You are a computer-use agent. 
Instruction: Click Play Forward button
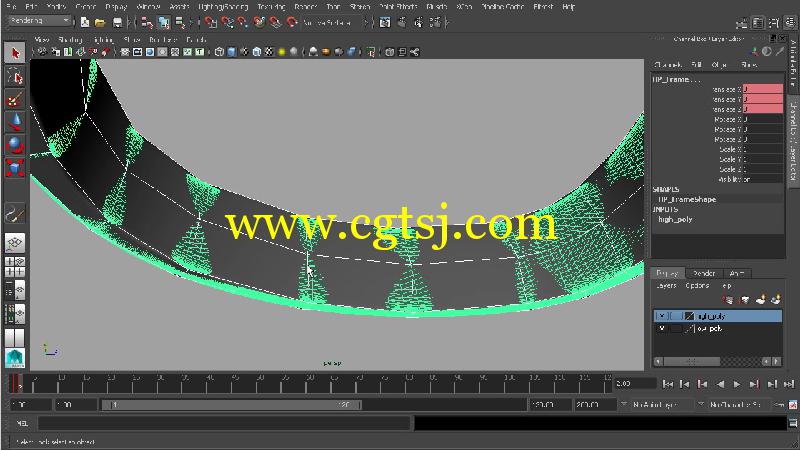click(x=737, y=384)
